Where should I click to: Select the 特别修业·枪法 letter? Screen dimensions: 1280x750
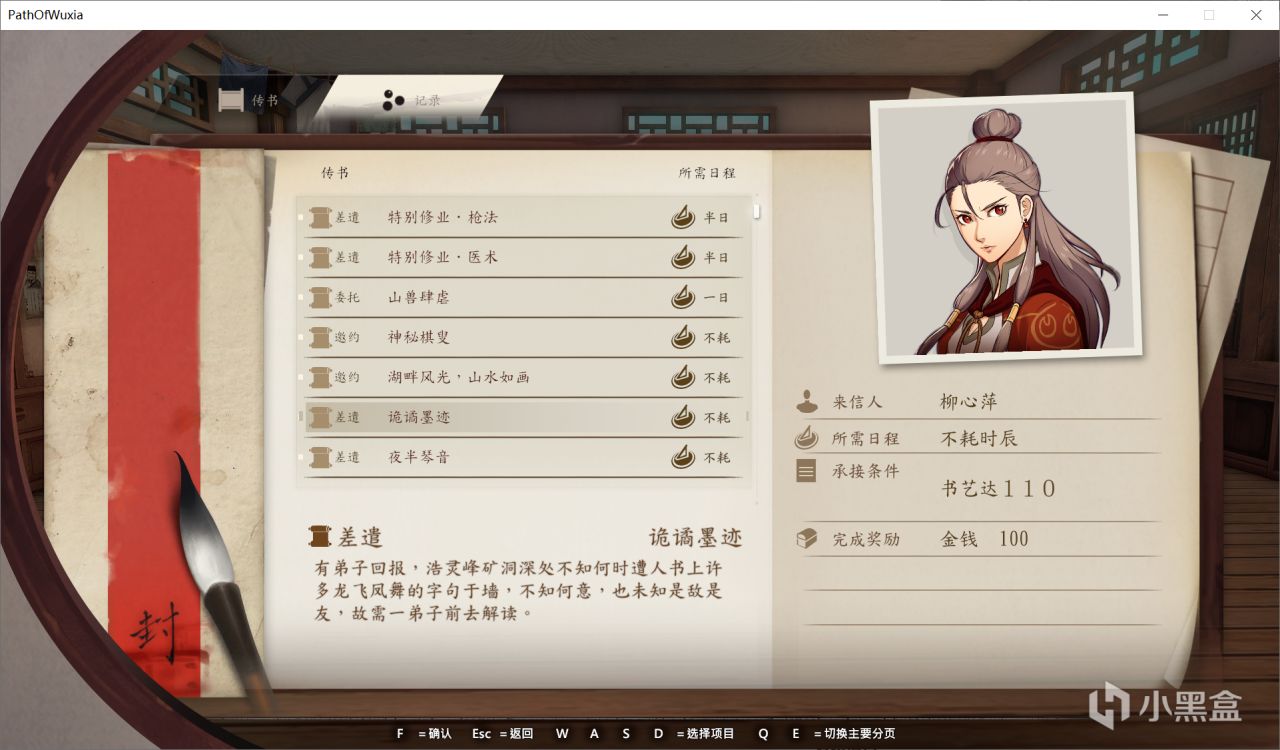524,217
